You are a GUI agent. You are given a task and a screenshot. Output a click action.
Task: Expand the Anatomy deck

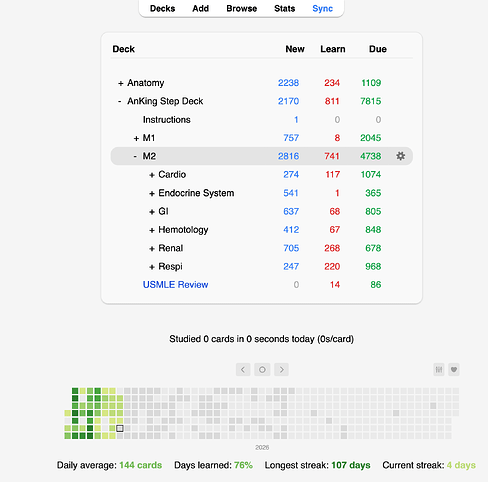pyautogui.click(x=121, y=83)
